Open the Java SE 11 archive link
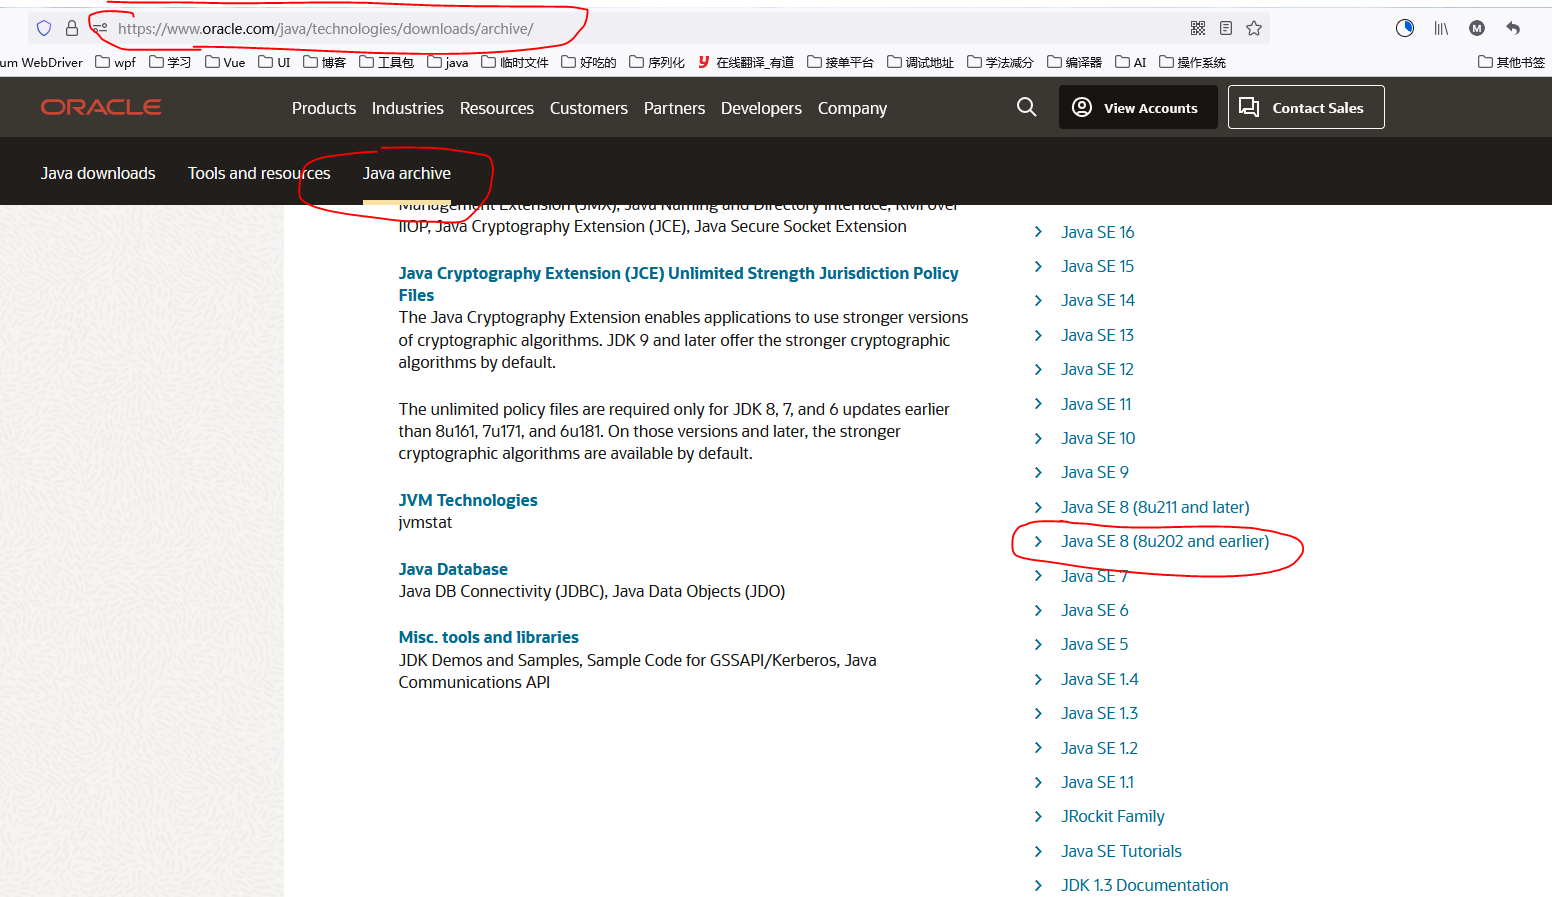This screenshot has width=1552, height=897. click(1096, 404)
